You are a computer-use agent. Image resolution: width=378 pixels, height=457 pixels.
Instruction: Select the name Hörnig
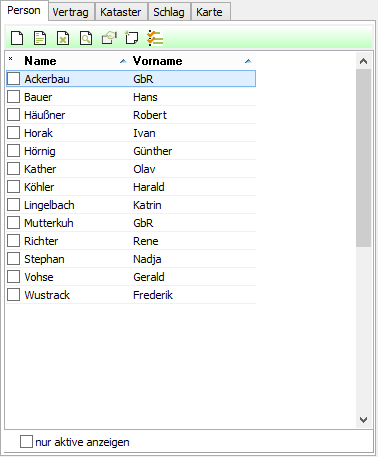point(40,151)
